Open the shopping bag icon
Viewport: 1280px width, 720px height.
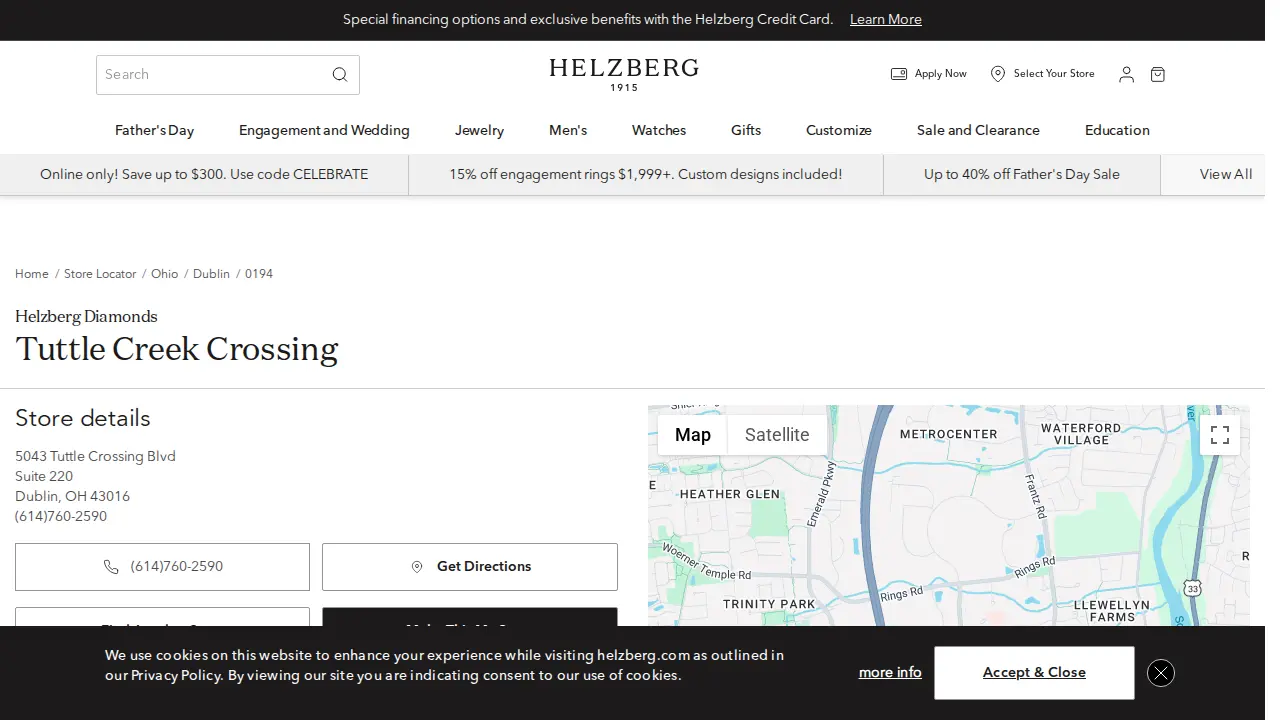coord(1158,74)
